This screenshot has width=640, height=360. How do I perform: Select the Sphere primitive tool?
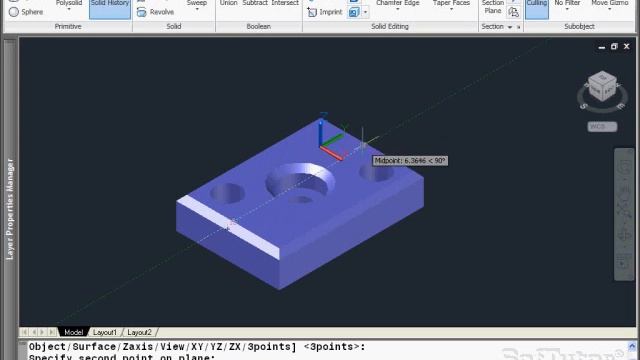click(26, 12)
